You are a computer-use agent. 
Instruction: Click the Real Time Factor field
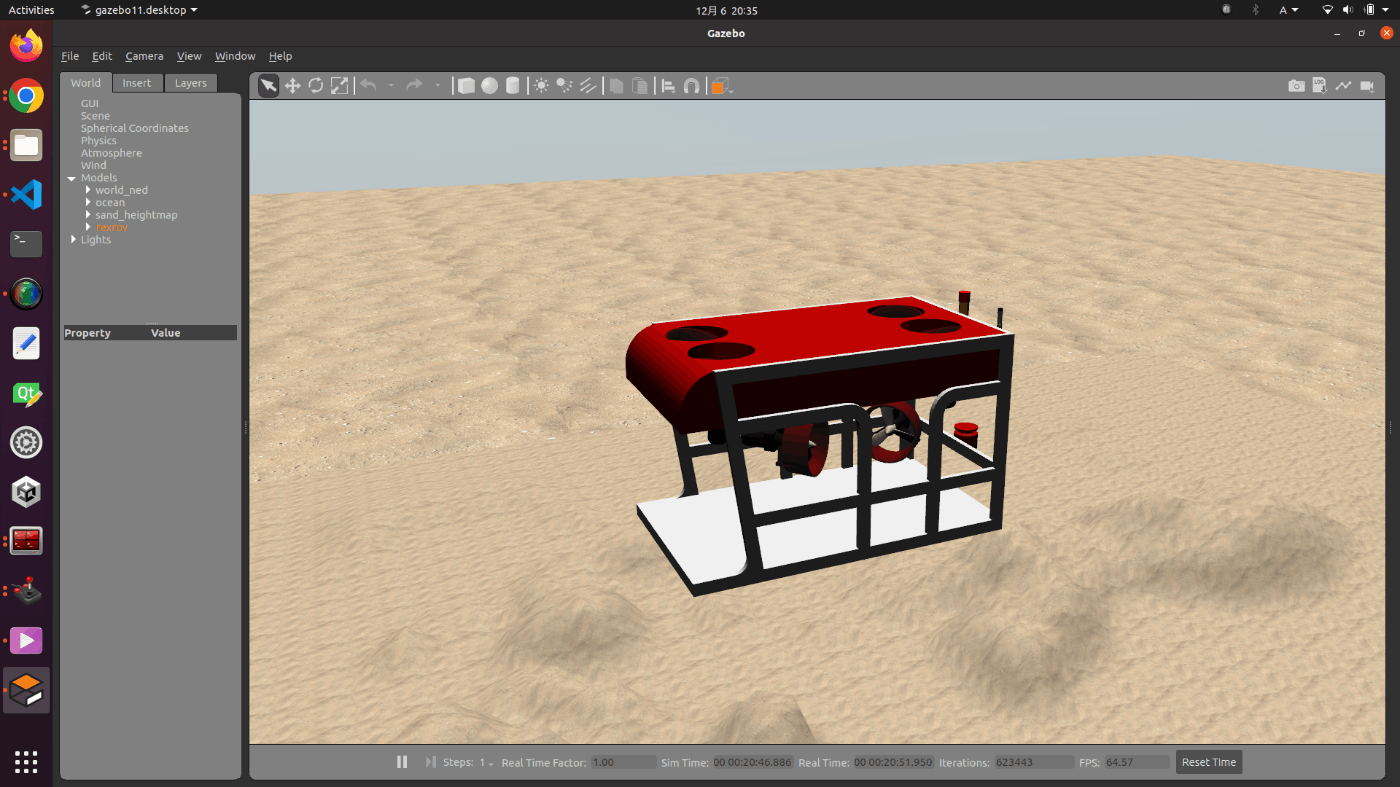click(624, 761)
